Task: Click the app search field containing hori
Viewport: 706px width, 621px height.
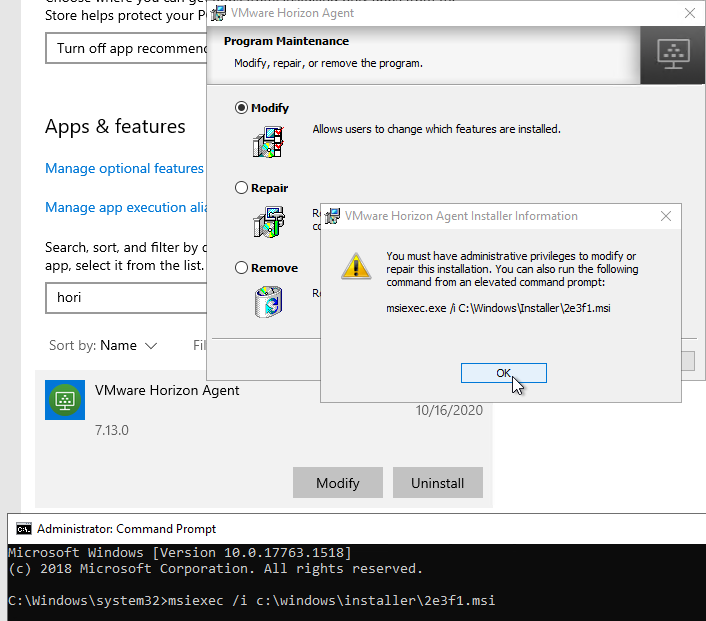Action: [x=126, y=298]
